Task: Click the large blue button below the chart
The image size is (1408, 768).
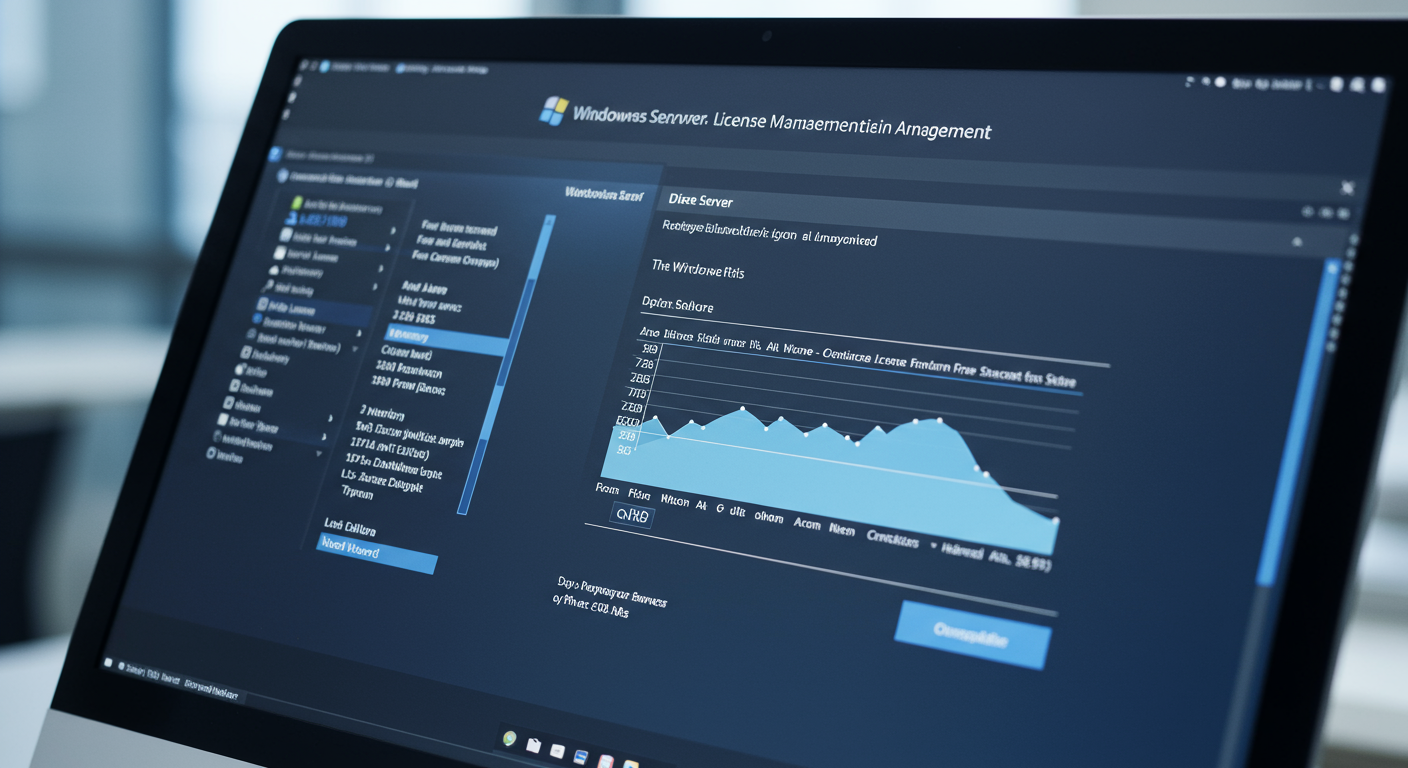Action: [x=972, y=634]
